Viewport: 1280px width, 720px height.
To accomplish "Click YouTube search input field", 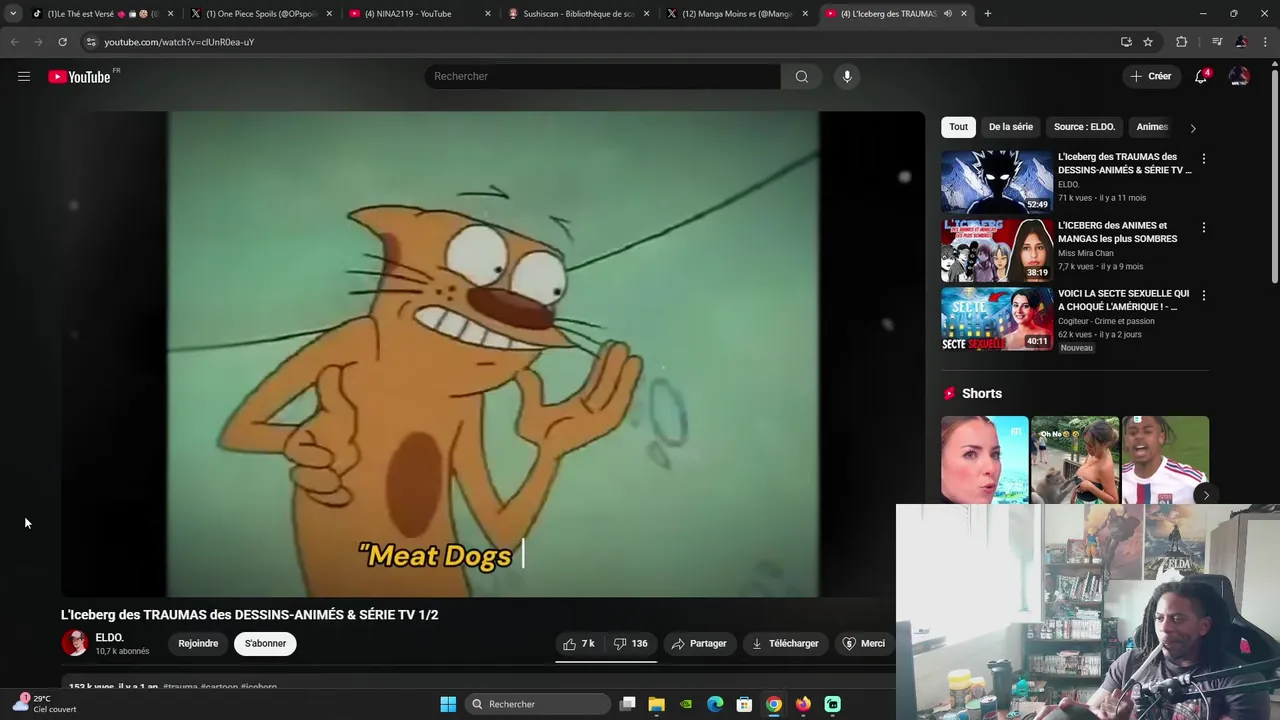I will tap(603, 76).
